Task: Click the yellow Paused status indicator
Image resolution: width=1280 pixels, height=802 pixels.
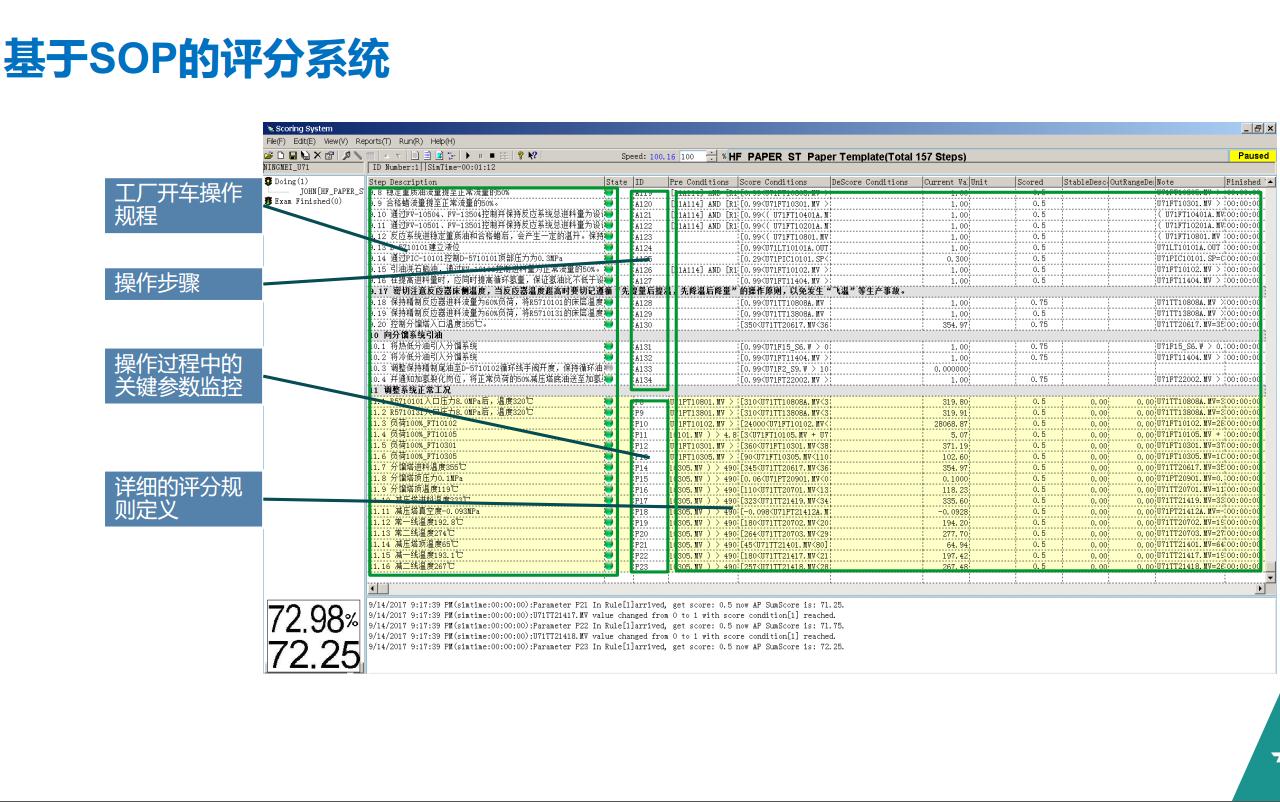Action: coord(1252,156)
